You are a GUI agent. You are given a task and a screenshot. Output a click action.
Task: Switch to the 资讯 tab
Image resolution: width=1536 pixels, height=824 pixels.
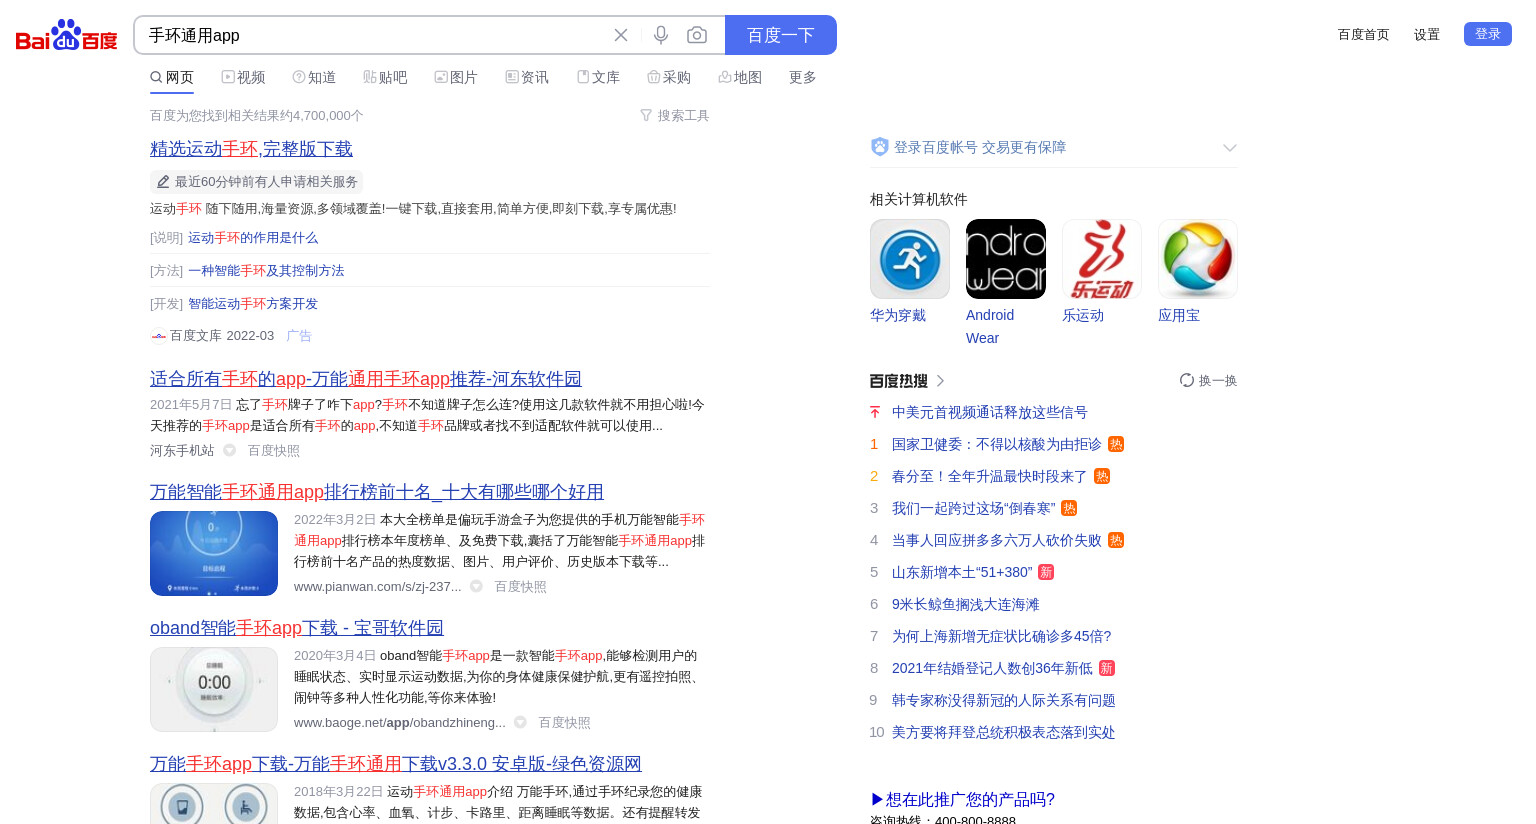pyautogui.click(x=527, y=77)
